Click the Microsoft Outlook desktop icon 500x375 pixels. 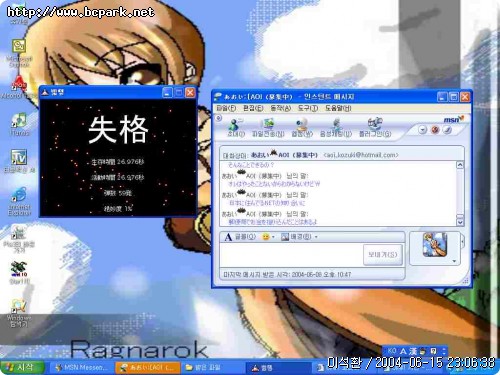[x=19, y=53]
